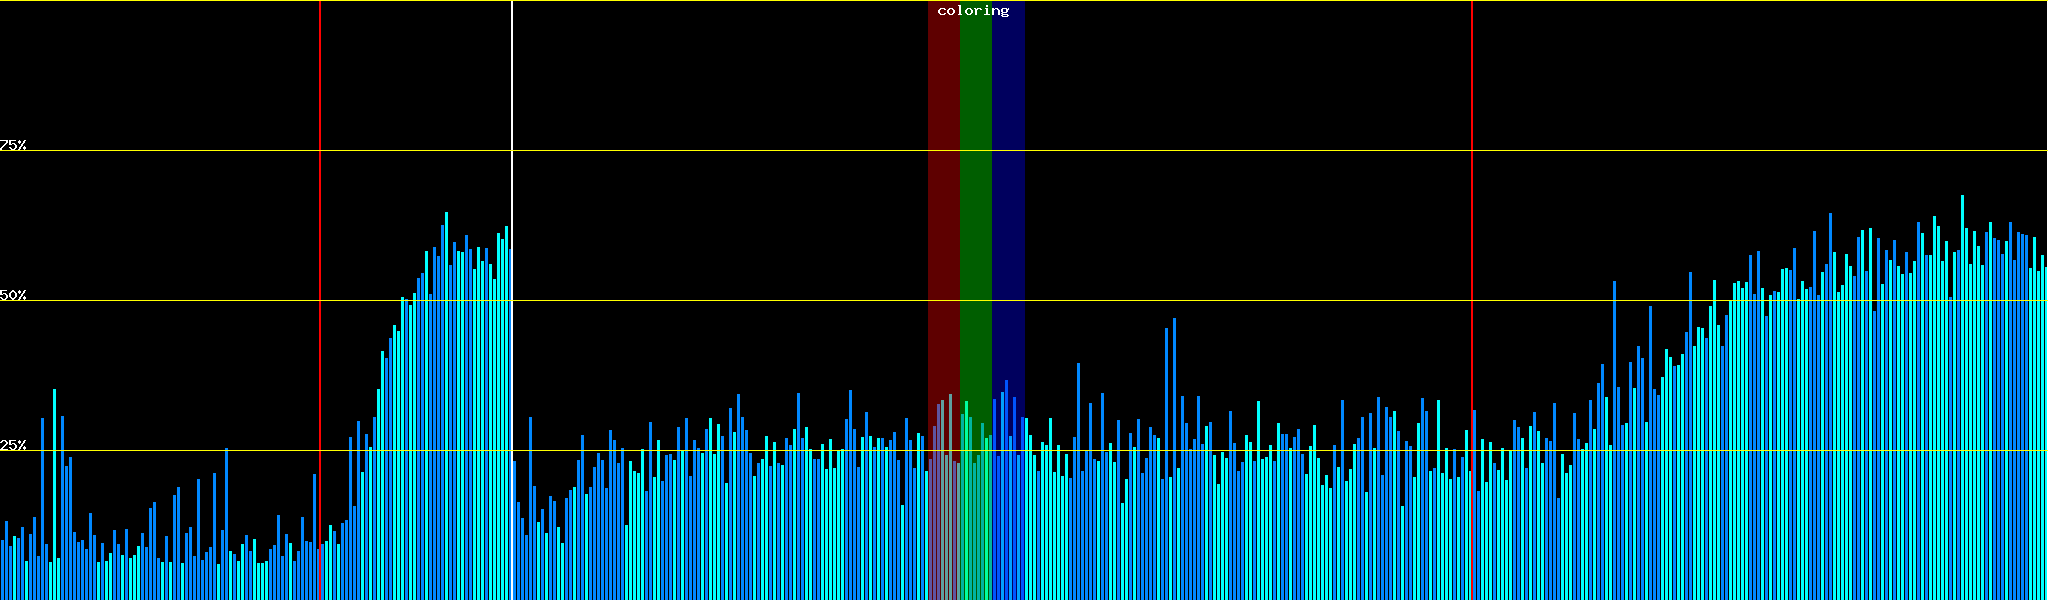Screen dimensions: 2048x600
Task: Click the 25% axis label
Action: click(x=13, y=445)
